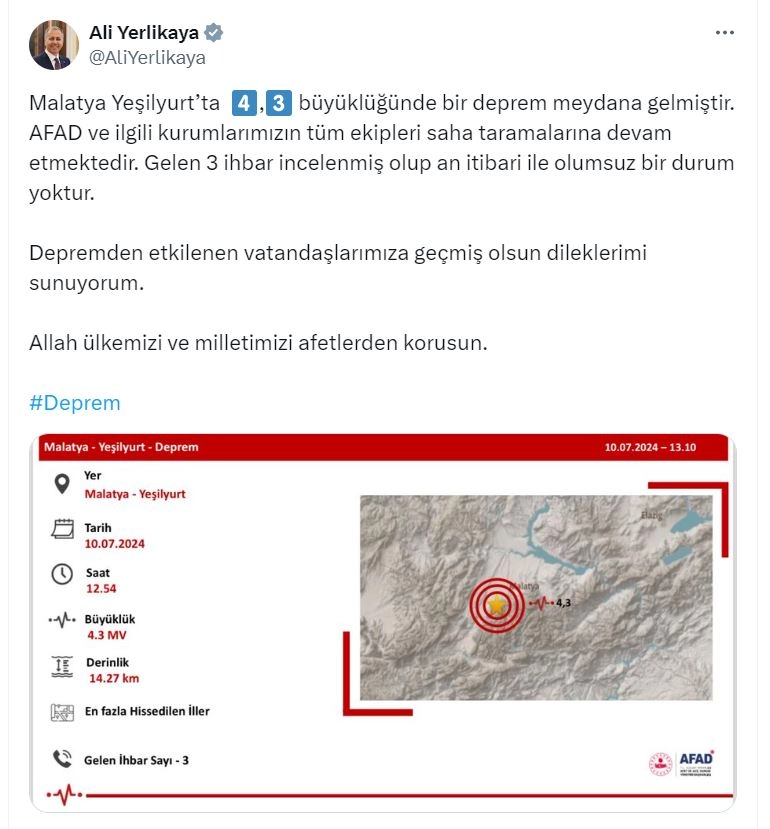This screenshot has height=829, width=770.
Task: Click the depth icon beside Derinlik
Action: 62,667
